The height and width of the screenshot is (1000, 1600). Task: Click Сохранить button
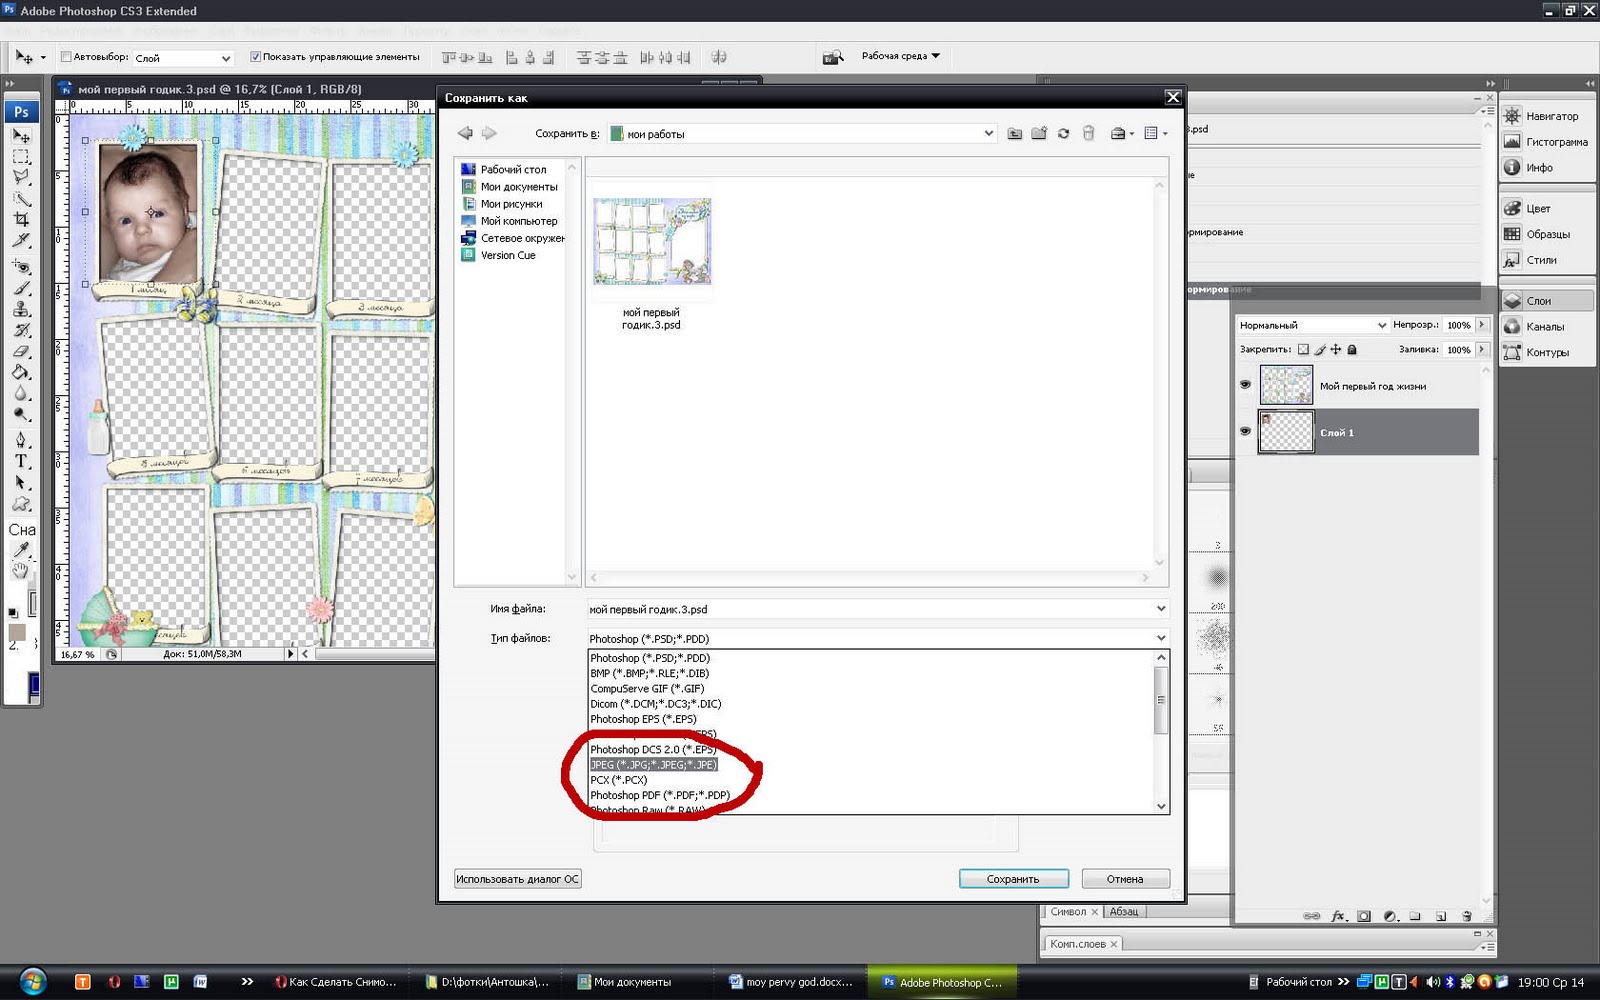coord(1014,879)
